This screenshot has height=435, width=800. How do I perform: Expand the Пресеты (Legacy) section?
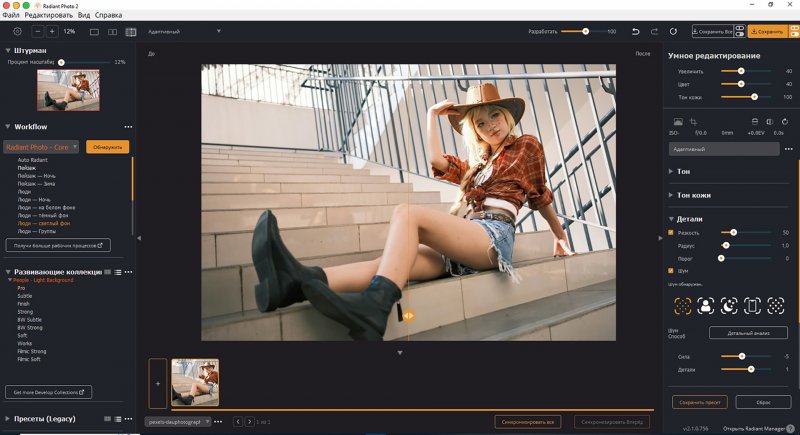pyautogui.click(x=8, y=419)
